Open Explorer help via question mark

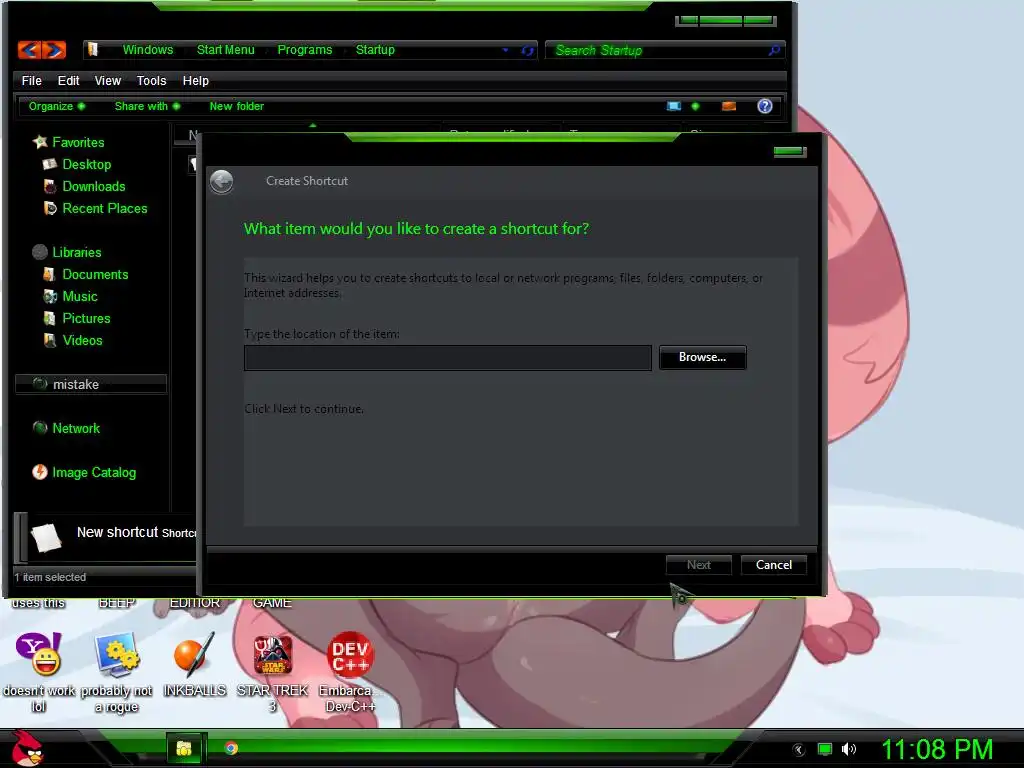(765, 106)
